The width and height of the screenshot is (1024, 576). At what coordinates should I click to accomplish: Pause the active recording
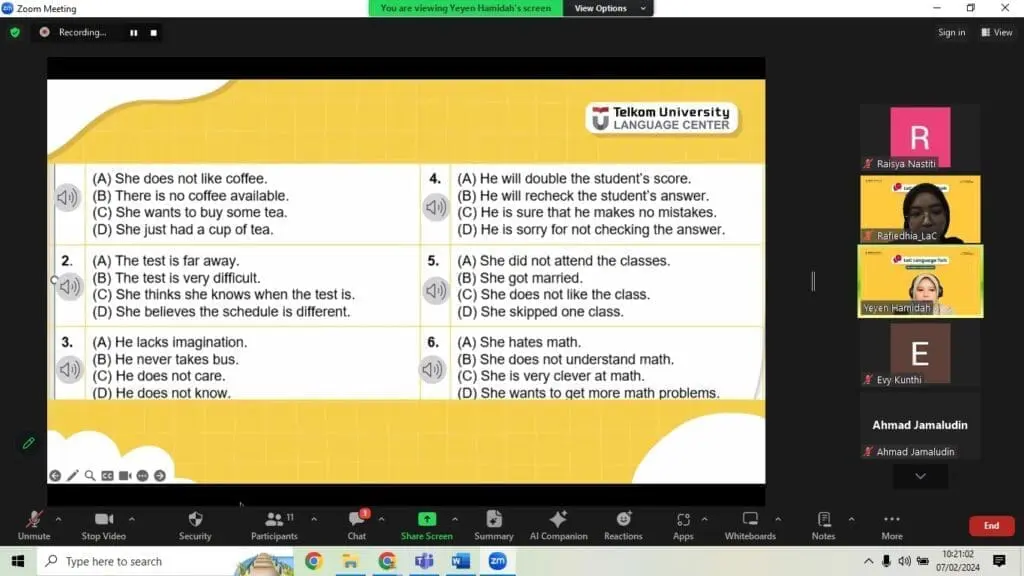pos(133,33)
